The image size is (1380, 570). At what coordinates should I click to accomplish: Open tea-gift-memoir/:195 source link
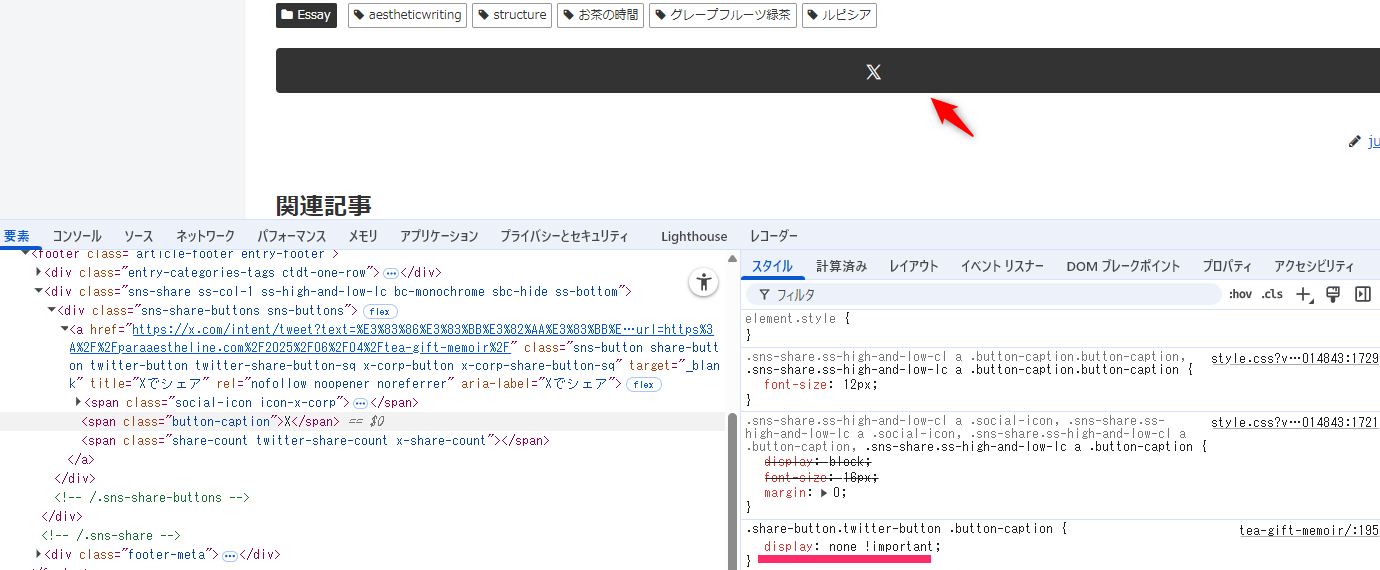point(1308,530)
